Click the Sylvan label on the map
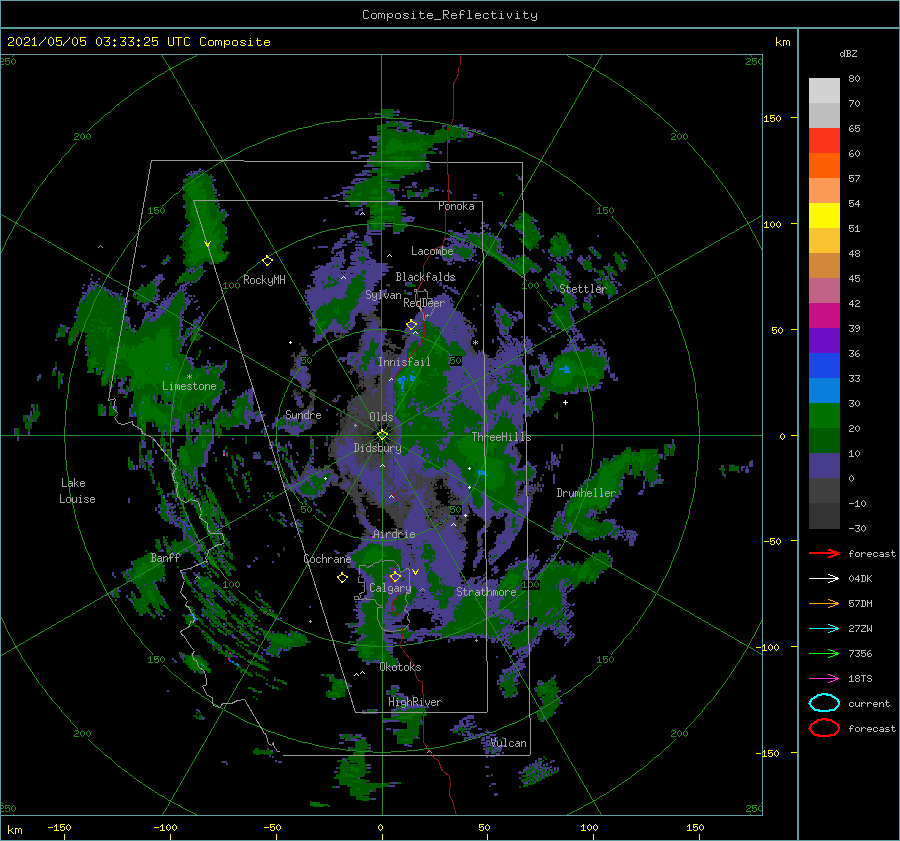 click(x=383, y=295)
